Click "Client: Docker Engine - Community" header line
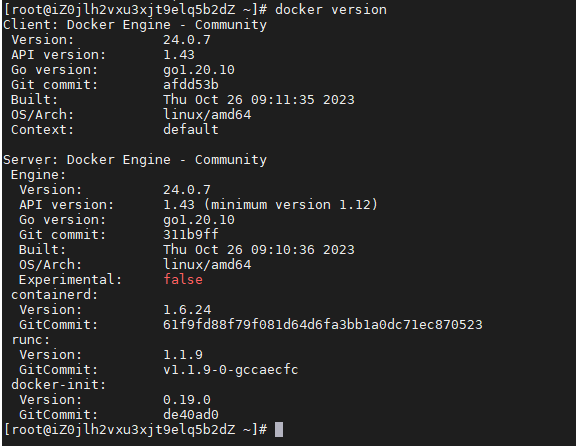 (x=135, y=25)
